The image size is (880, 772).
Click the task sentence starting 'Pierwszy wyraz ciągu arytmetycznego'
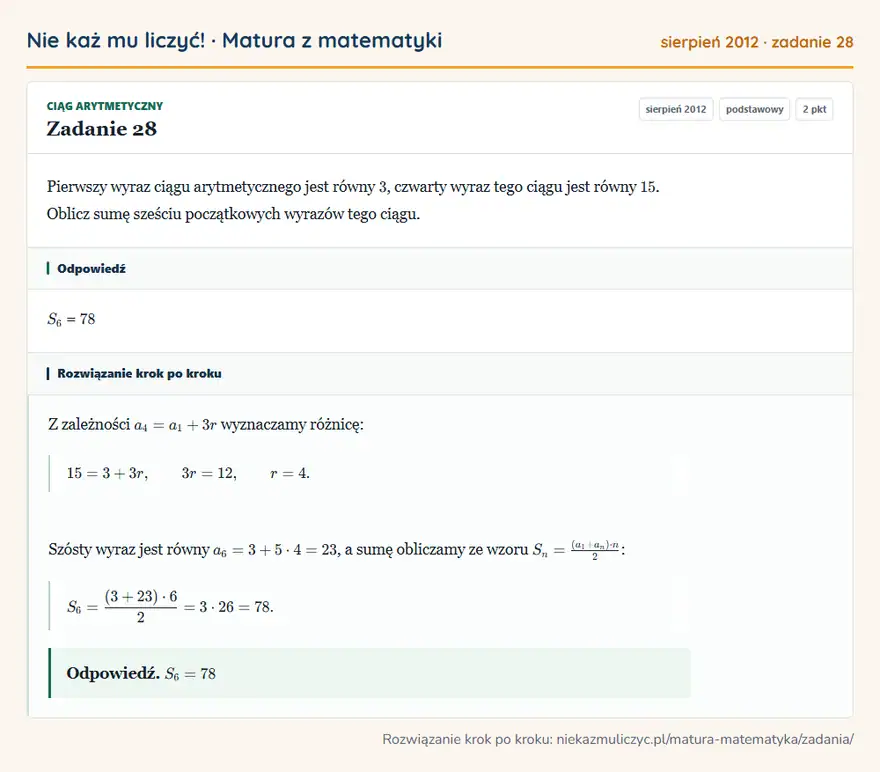click(353, 186)
